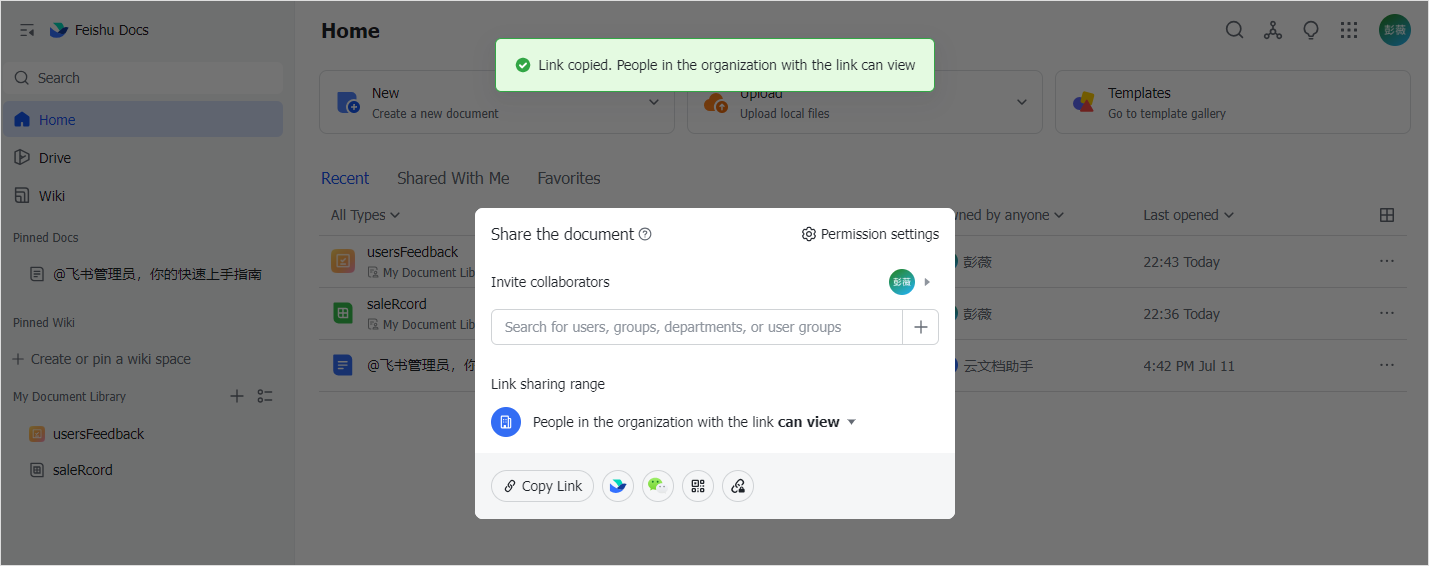Viewport: 1429px width, 566px height.
Task: Change link permission from can view
Action: (x=817, y=422)
